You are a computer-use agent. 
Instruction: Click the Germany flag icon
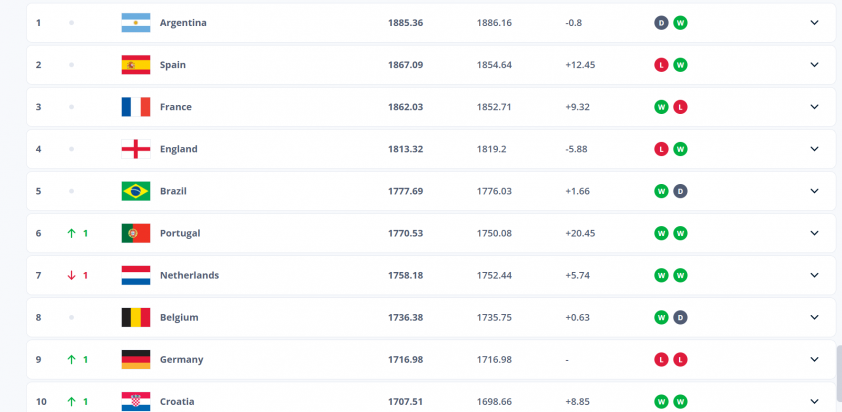pos(136,359)
